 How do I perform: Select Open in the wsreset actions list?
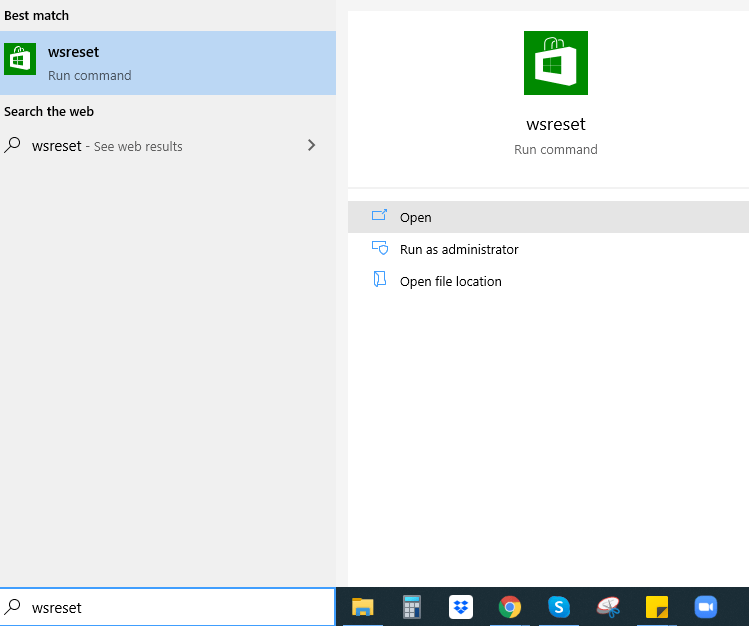click(x=415, y=217)
